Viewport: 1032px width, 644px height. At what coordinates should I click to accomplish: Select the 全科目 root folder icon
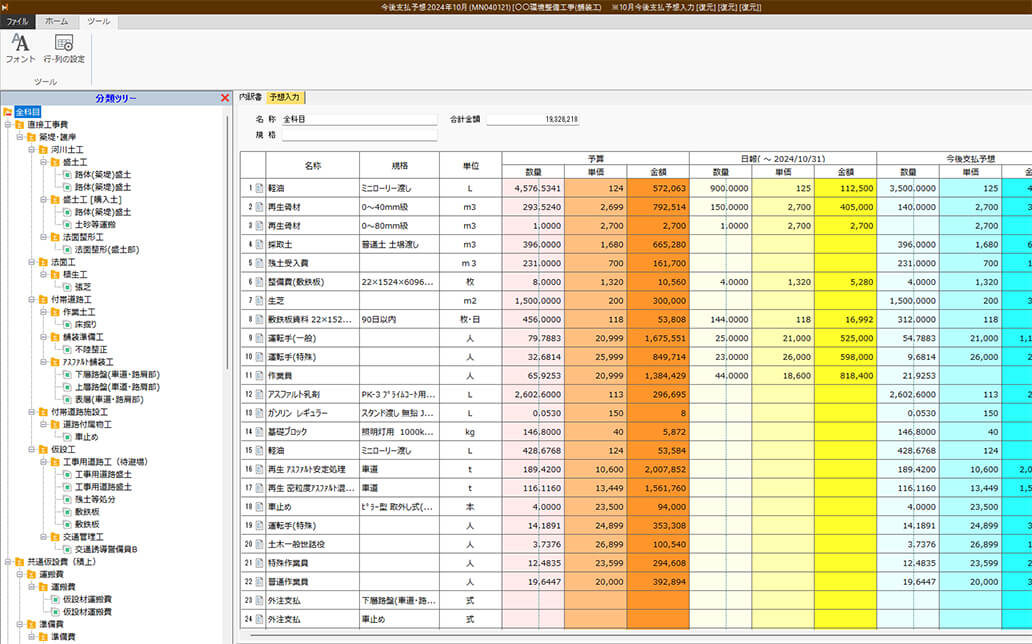tap(8, 112)
